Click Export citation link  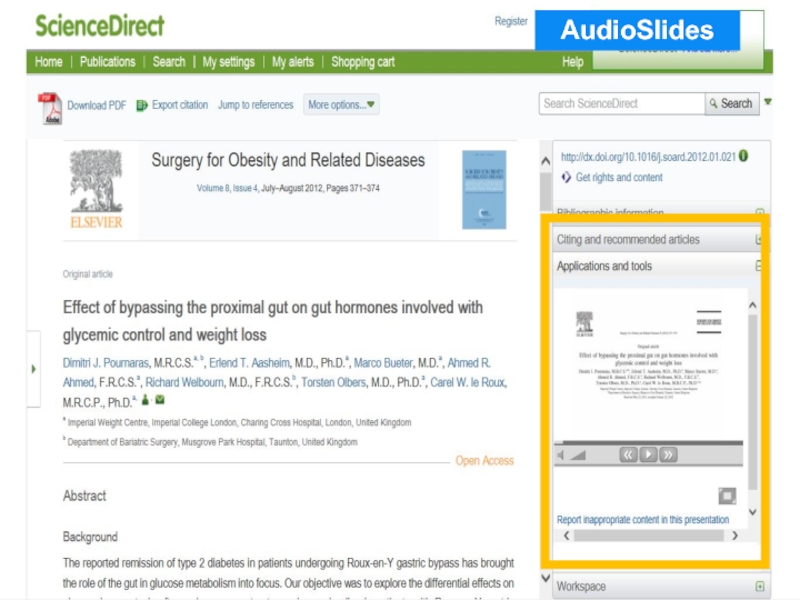180,105
